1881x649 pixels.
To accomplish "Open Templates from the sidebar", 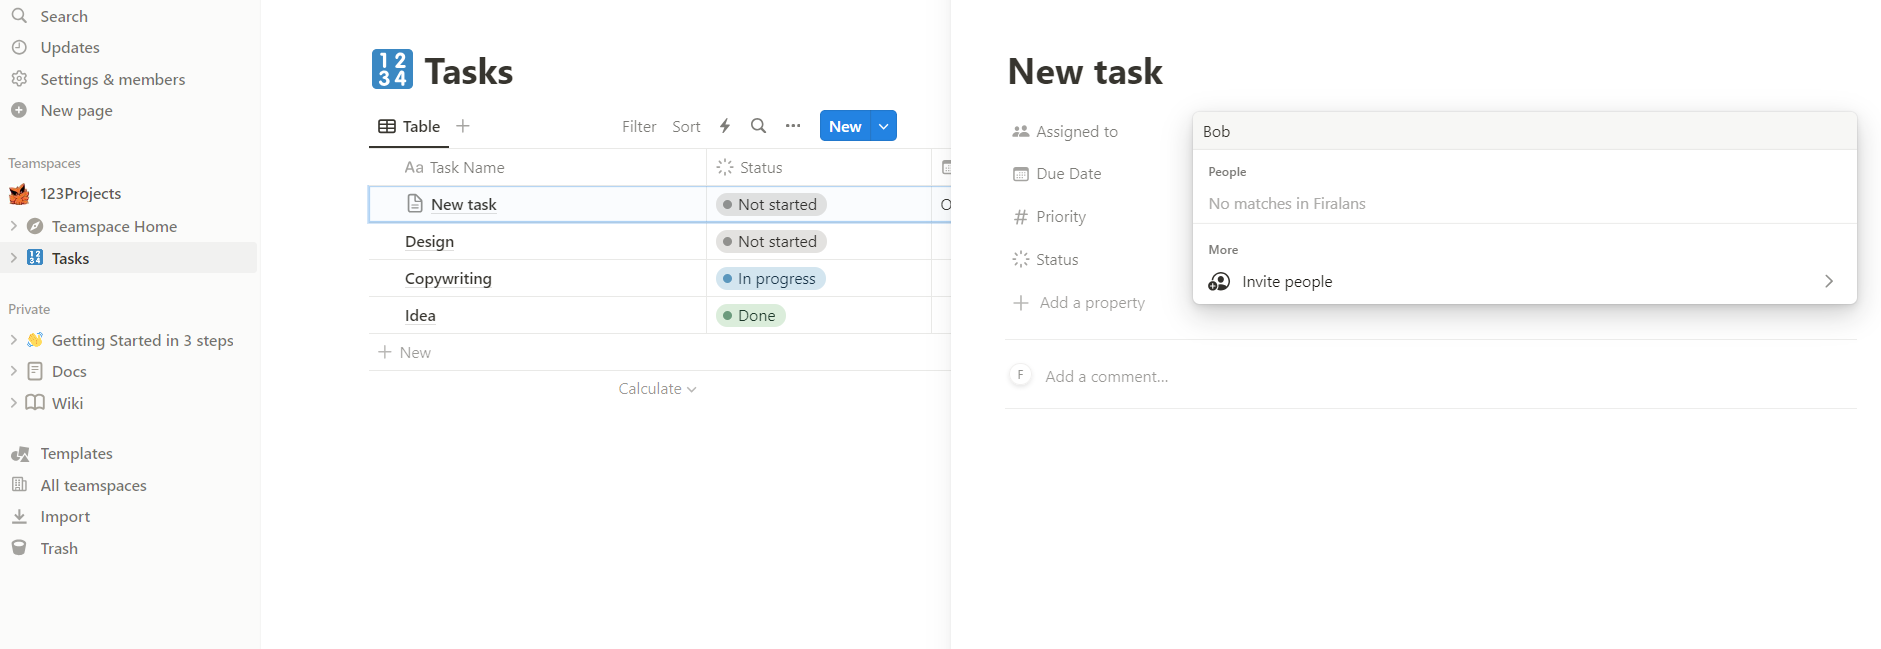I will coord(76,454).
